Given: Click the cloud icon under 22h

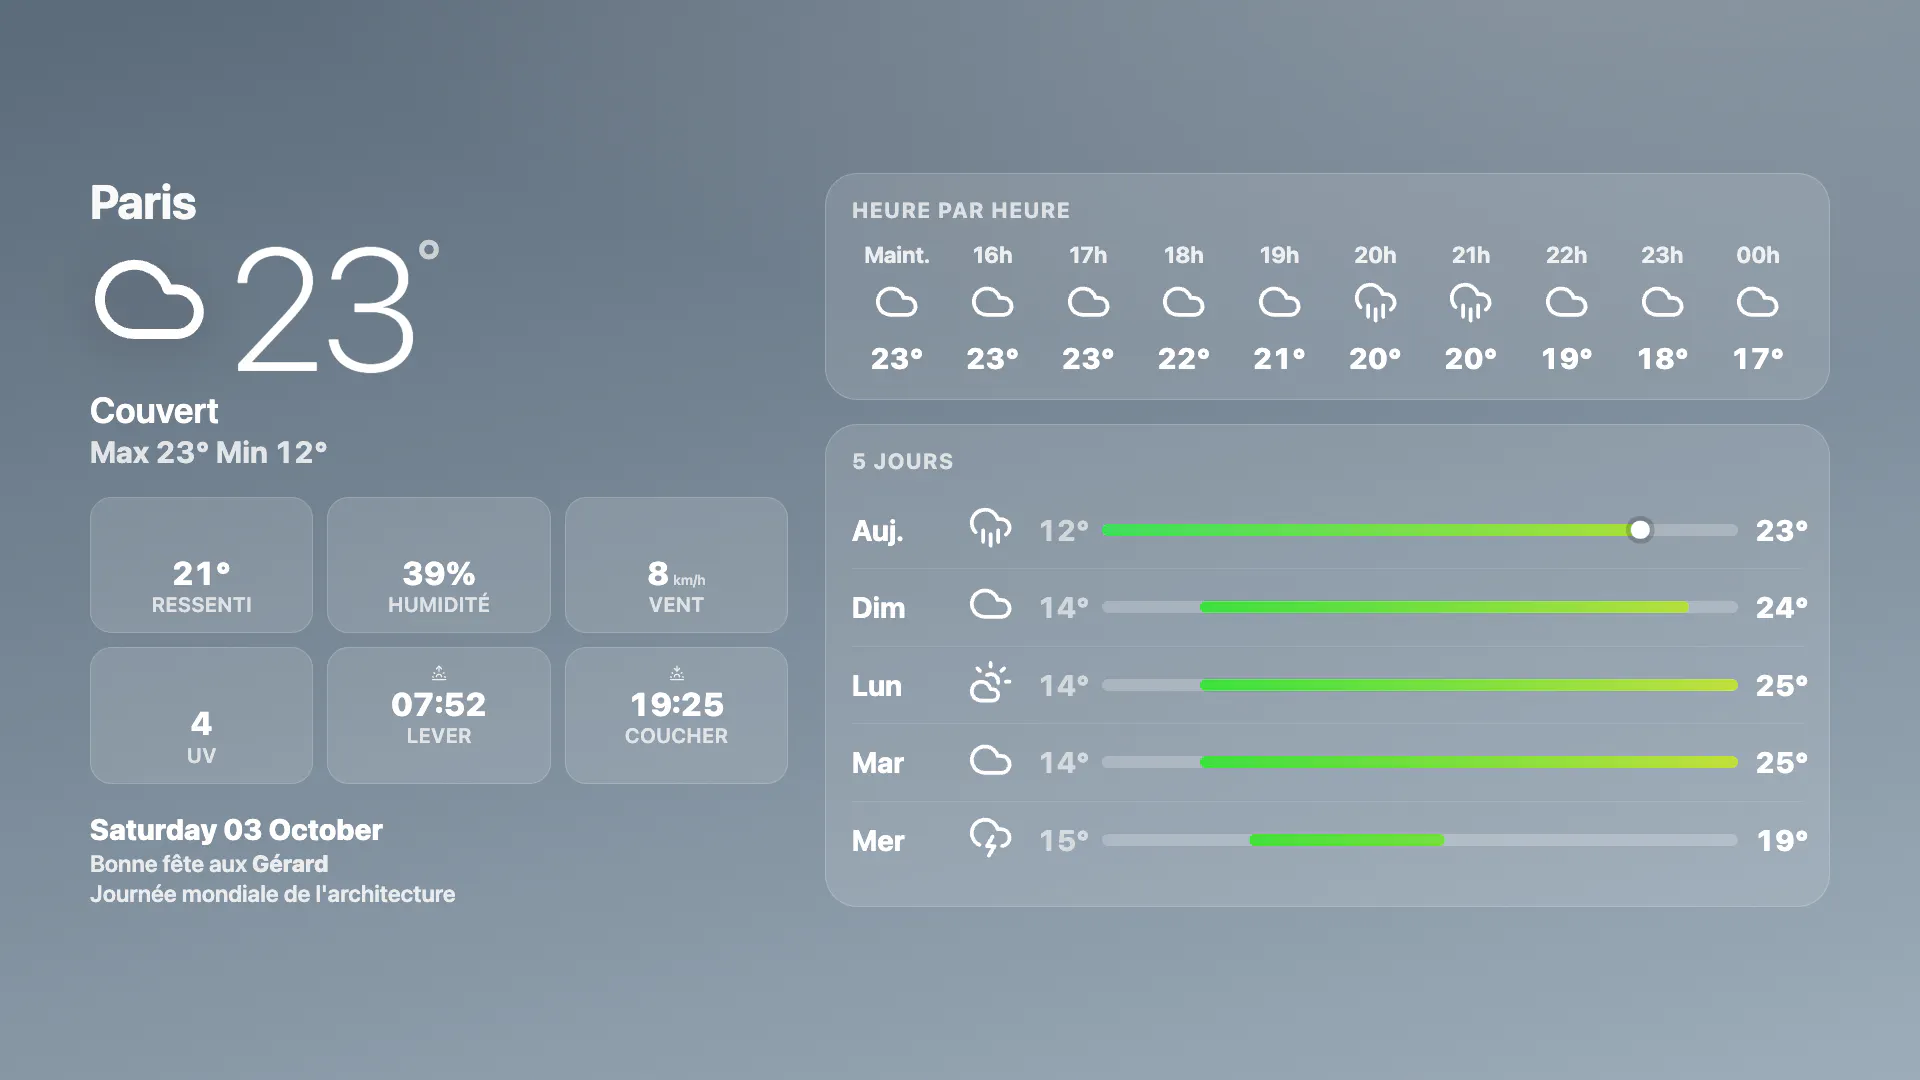Looking at the screenshot, I should pos(1566,302).
